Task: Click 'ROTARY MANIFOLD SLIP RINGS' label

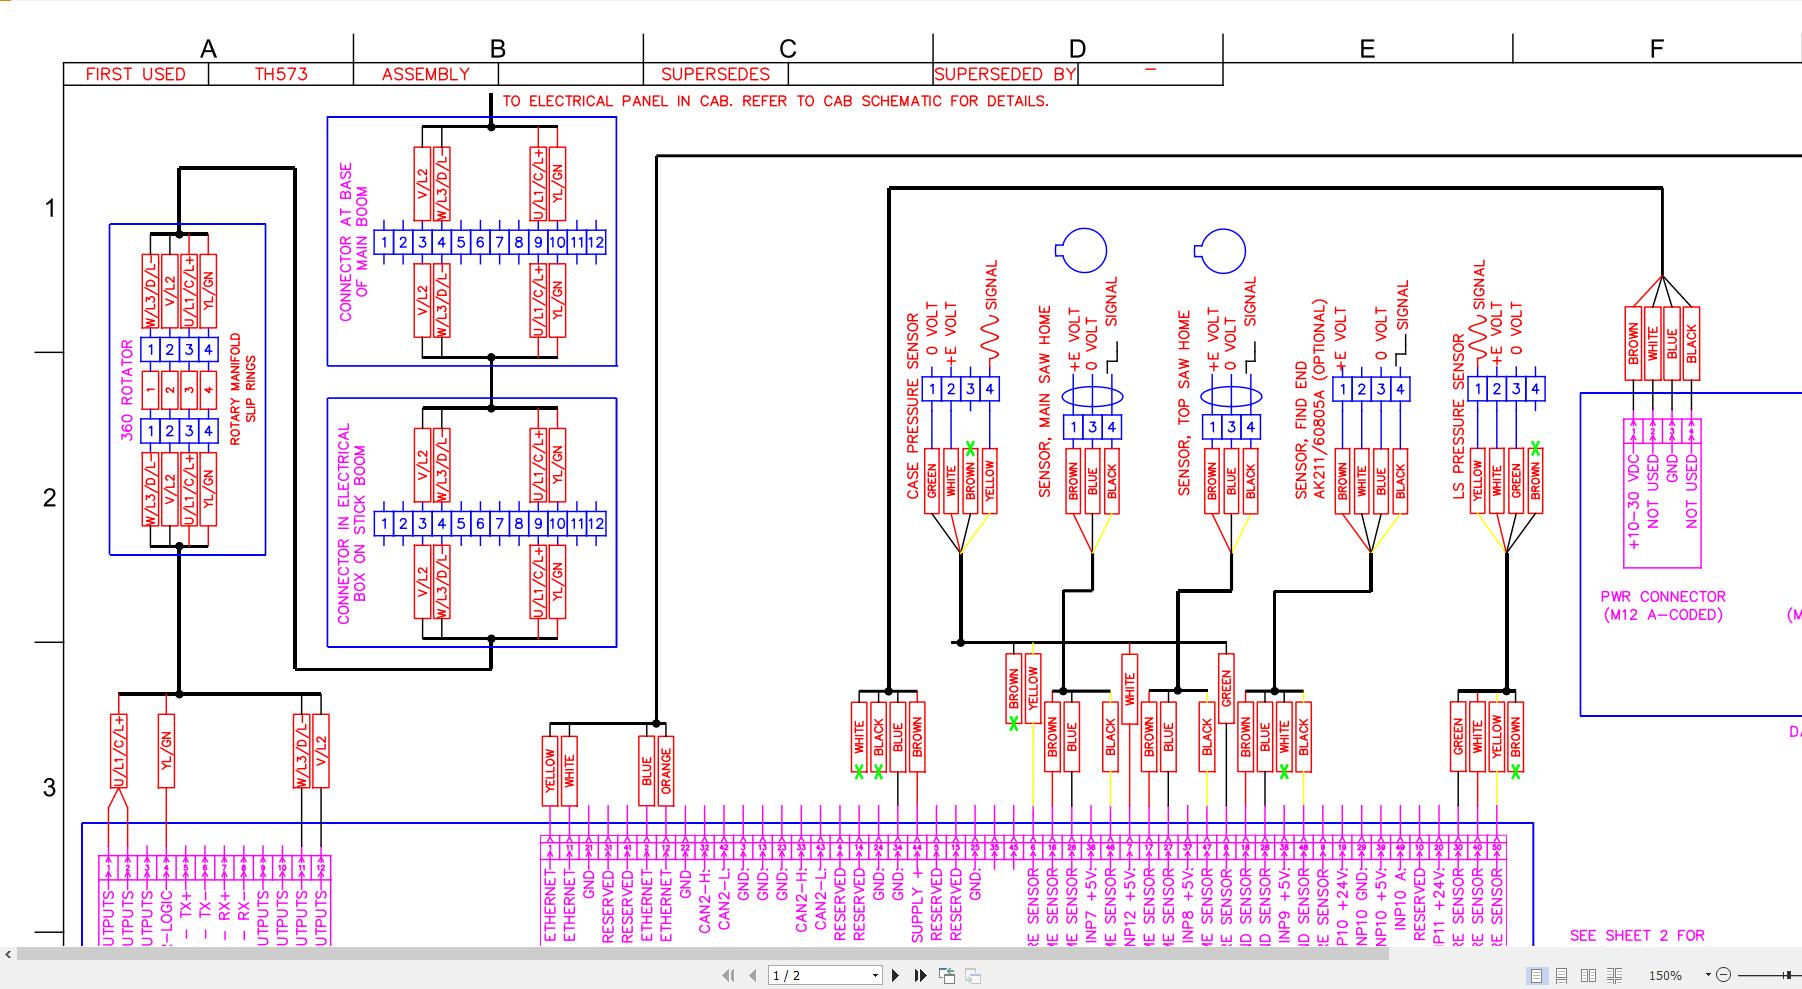Action: 243,390
